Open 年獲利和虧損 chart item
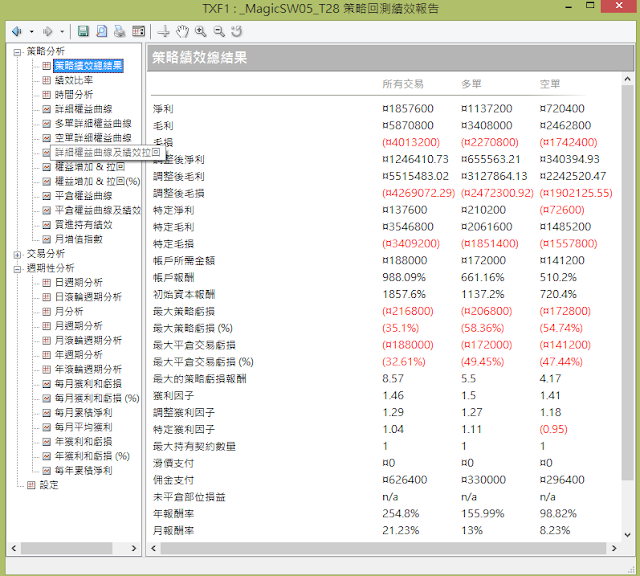This screenshot has height=576, width=640. (x=83, y=441)
